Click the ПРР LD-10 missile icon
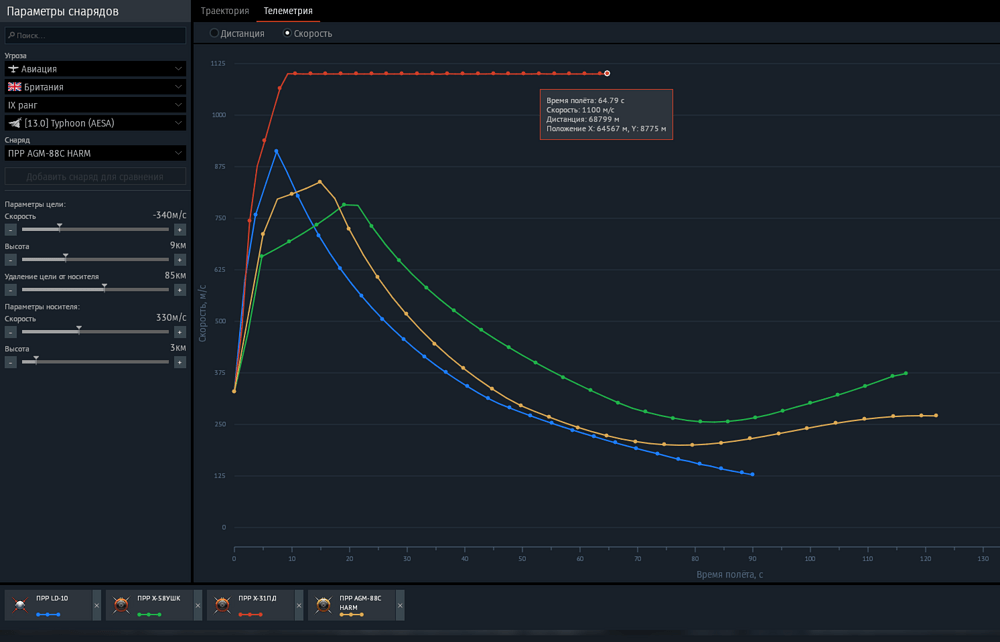 pos(20,604)
